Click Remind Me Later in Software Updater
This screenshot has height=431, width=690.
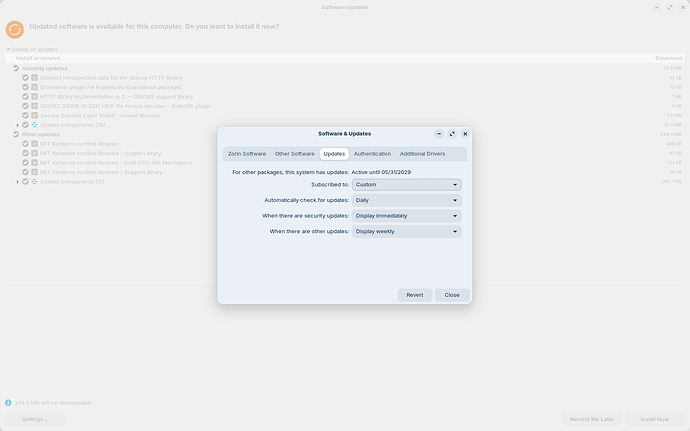pos(591,419)
